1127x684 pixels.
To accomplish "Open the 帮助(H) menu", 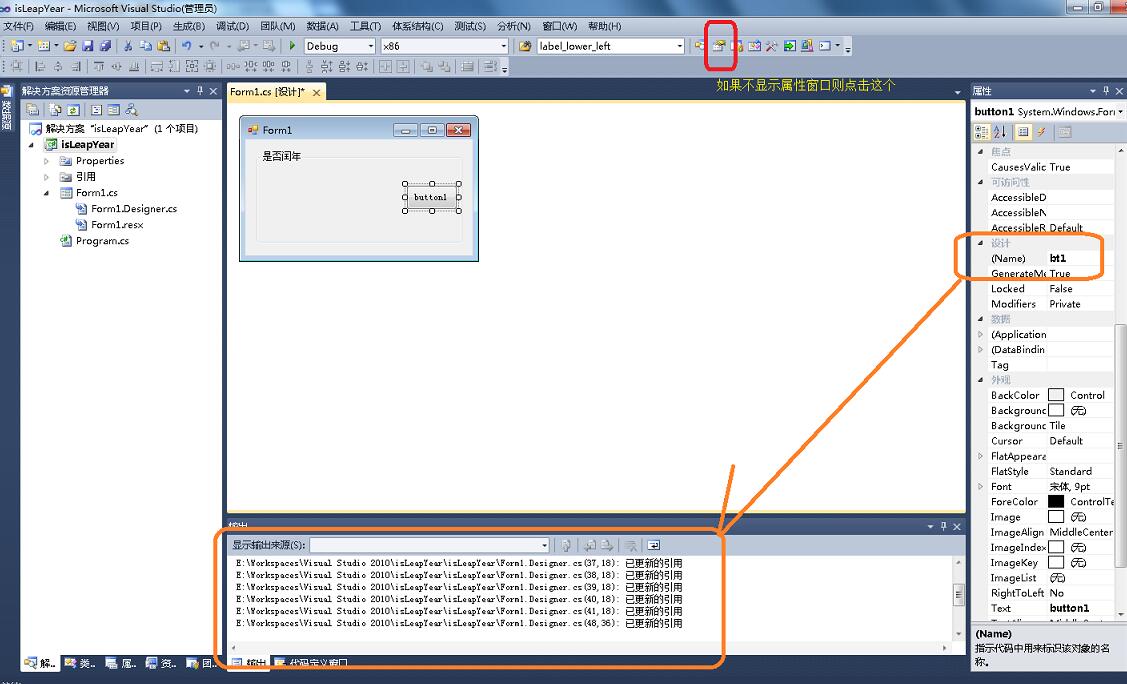I will tap(604, 26).
